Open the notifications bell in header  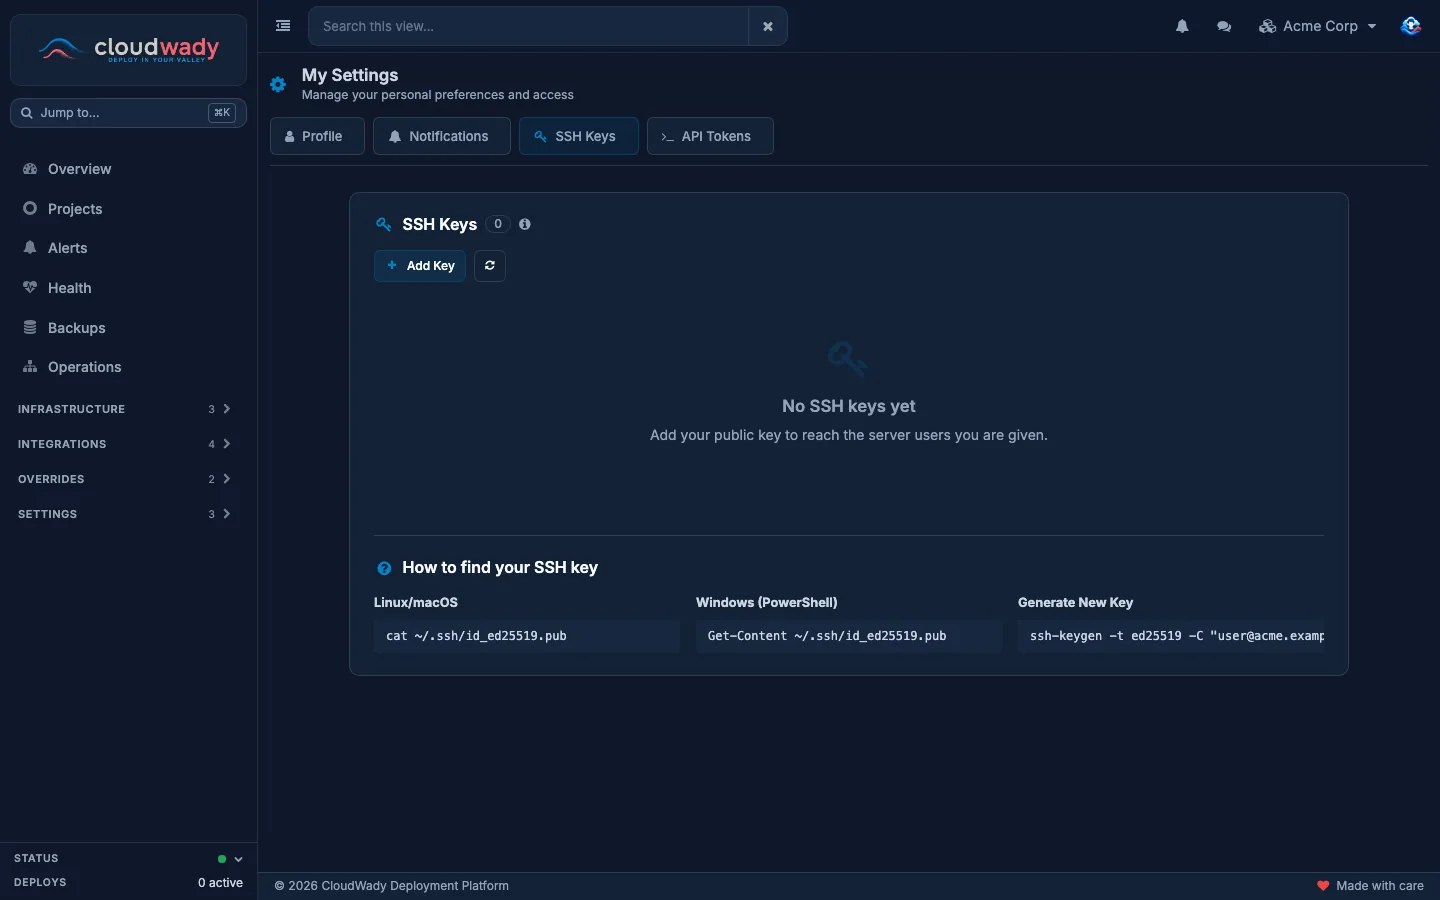pos(1182,26)
